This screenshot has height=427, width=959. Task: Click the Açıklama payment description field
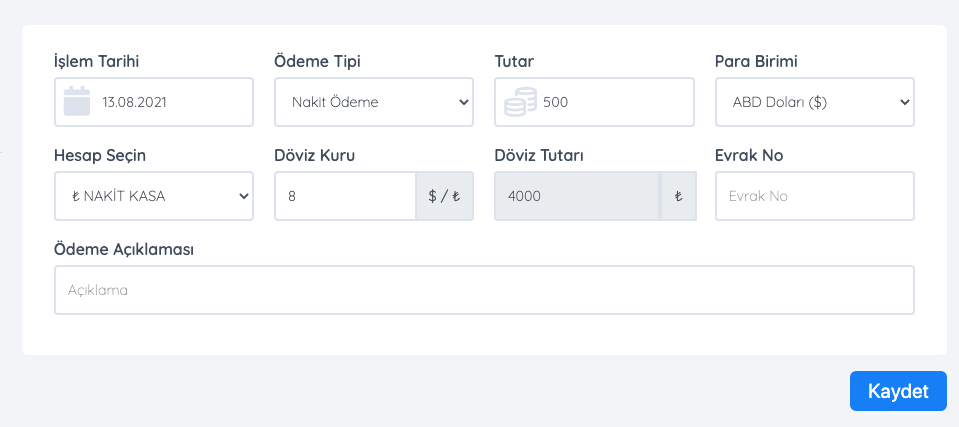(484, 290)
